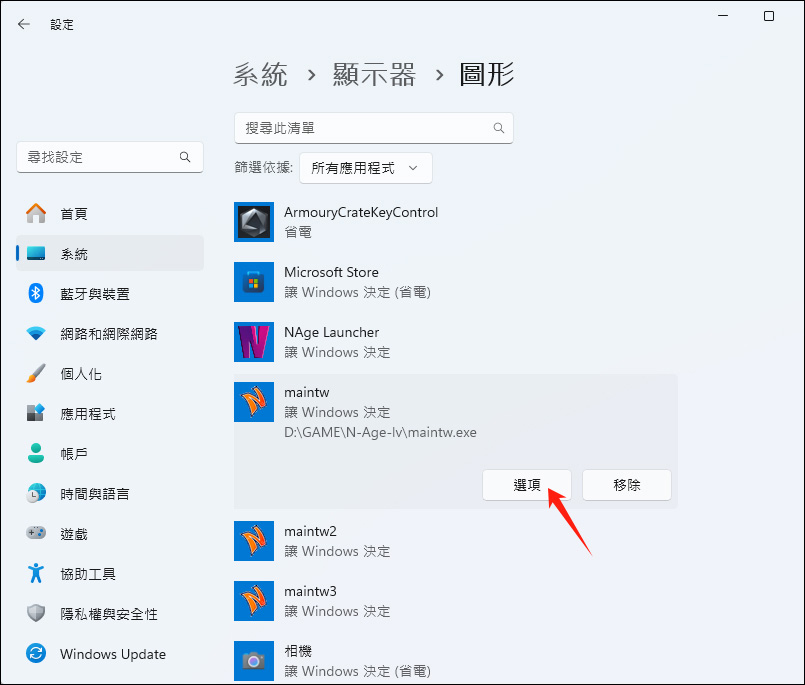The image size is (805, 685).
Task: Select the NAge Launcher list entry
Action: pyautogui.click(x=455, y=342)
